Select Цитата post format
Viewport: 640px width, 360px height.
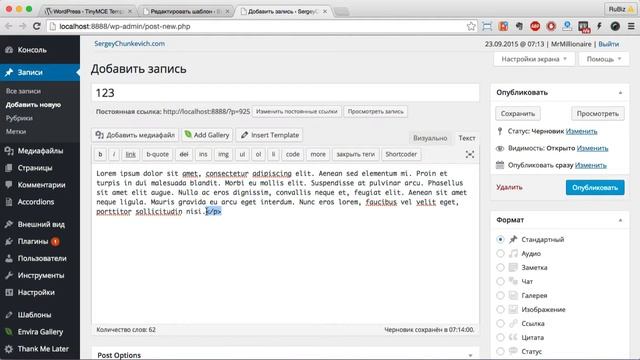[x=500, y=337]
